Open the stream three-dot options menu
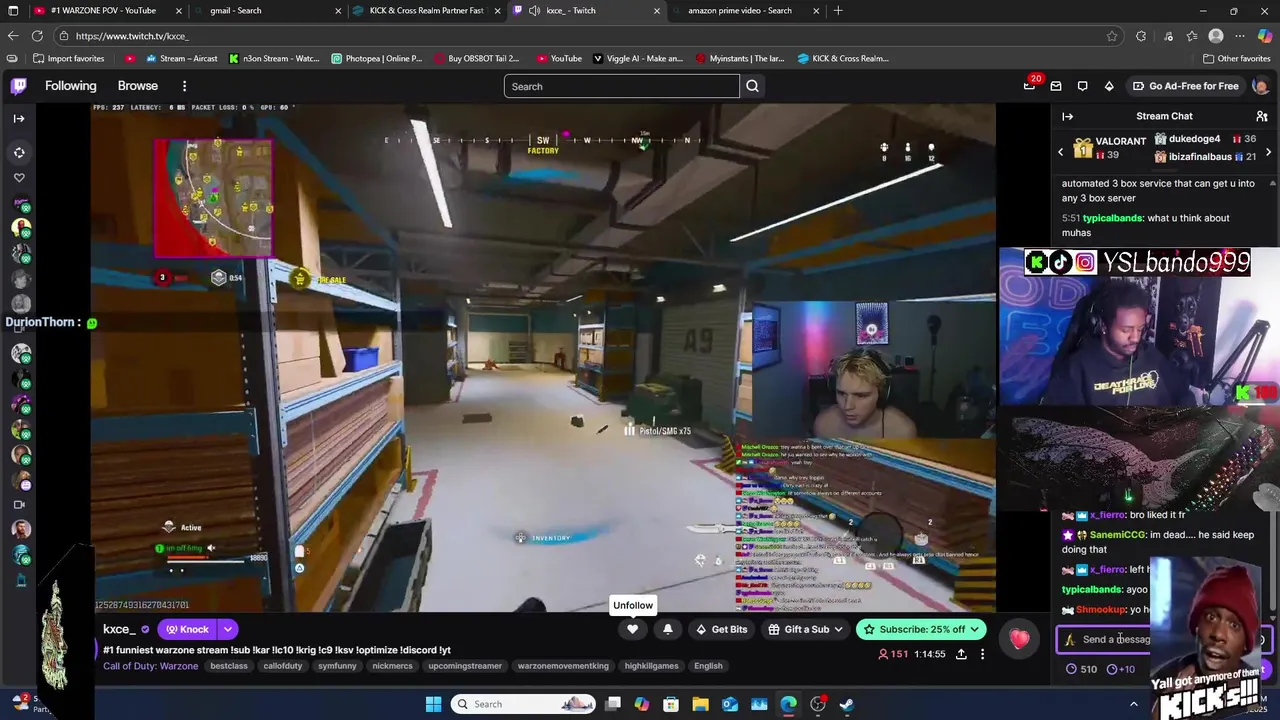1280x720 pixels. point(982,654)
